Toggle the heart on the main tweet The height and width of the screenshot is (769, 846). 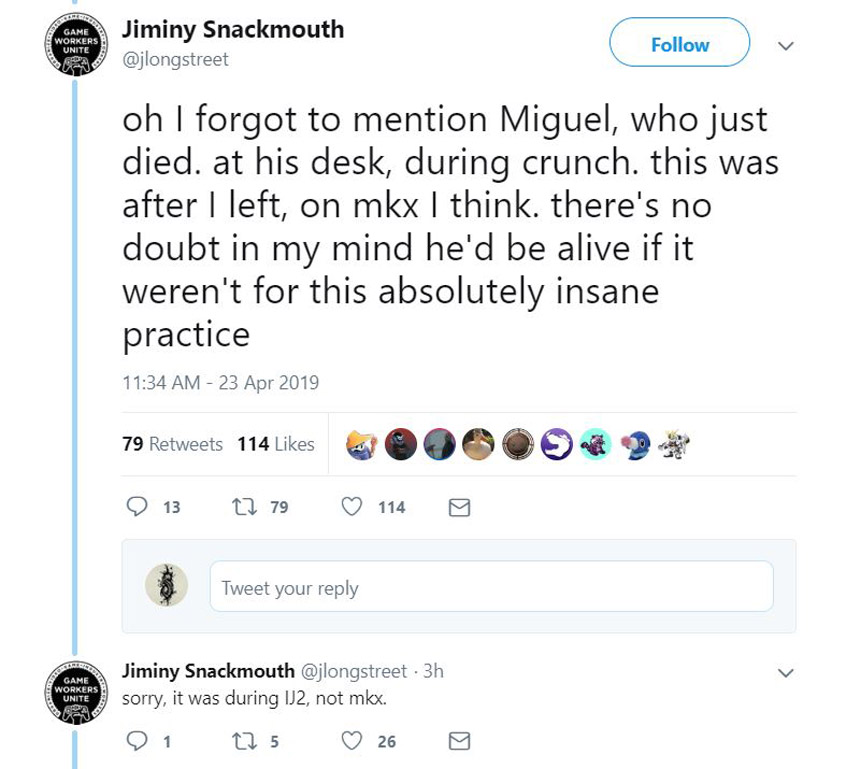tap(350, 507)
